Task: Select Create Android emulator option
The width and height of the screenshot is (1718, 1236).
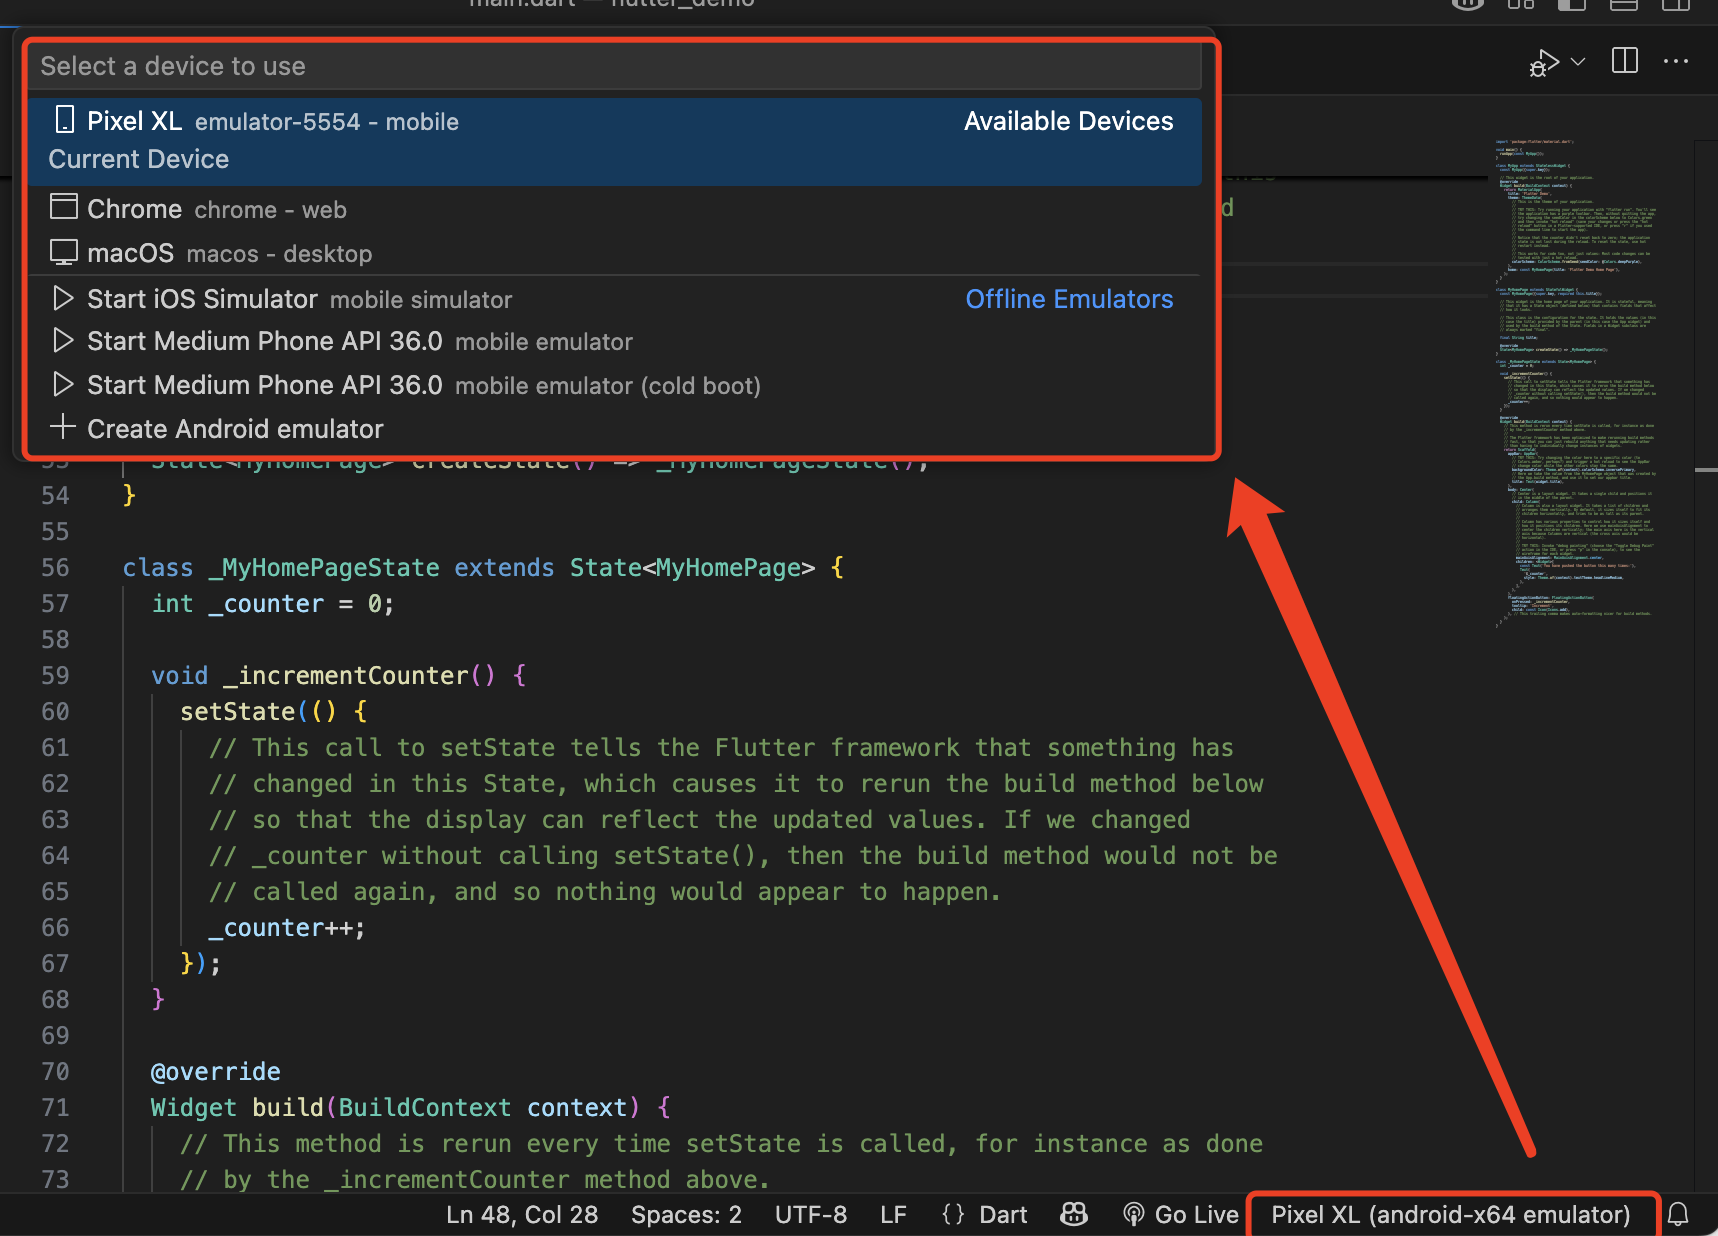Action: pos(614,428)
